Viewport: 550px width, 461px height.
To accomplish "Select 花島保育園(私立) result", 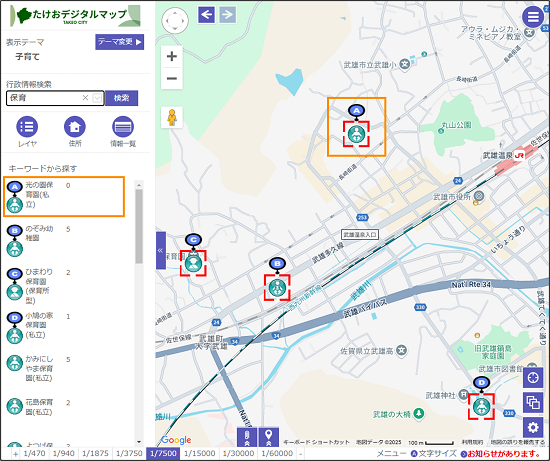I will pyautogui.click(x=39, y=407).
